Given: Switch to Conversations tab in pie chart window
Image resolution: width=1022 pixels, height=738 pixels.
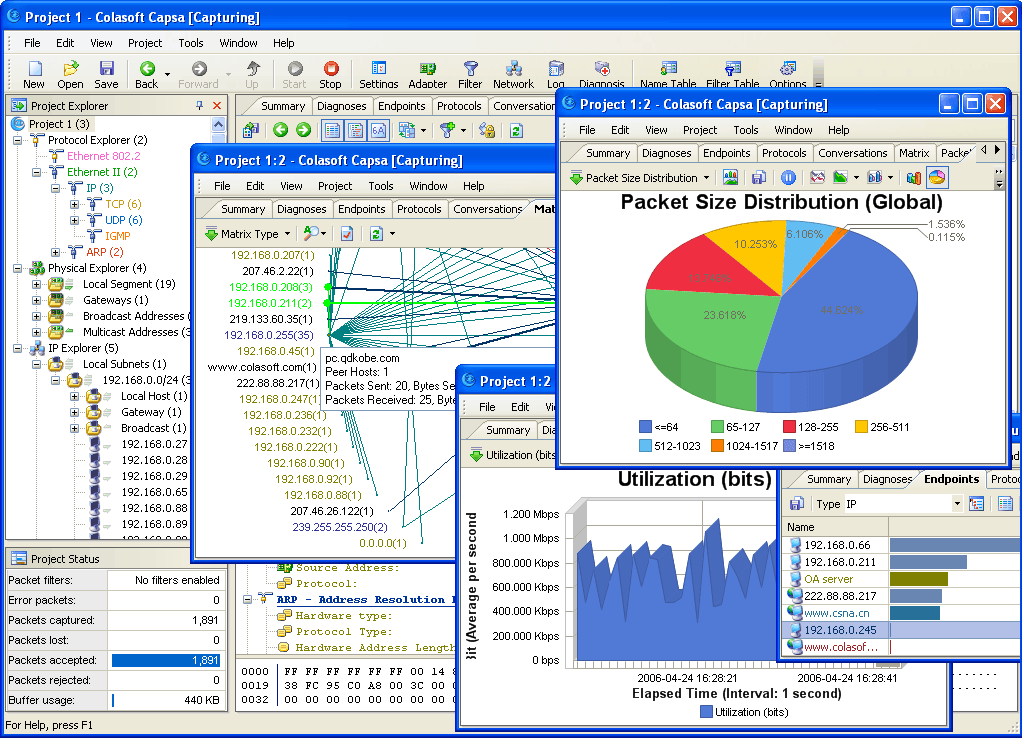Looking at the screenshot, I should [x=852, y=153].
